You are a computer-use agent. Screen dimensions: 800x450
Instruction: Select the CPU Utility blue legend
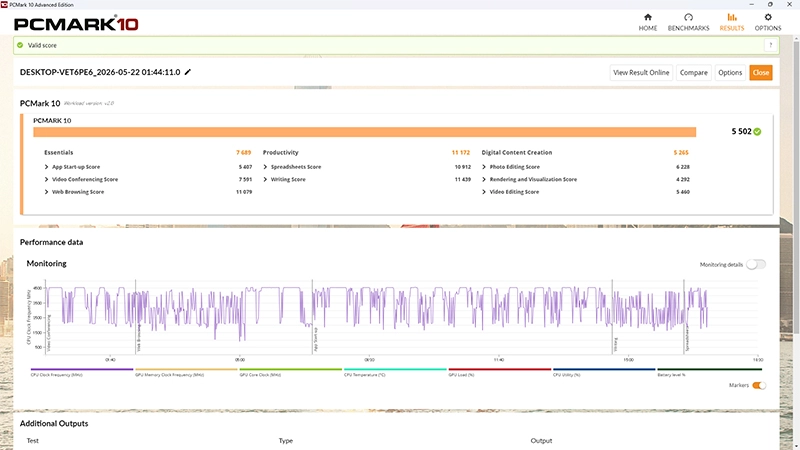tap(604, 372)
